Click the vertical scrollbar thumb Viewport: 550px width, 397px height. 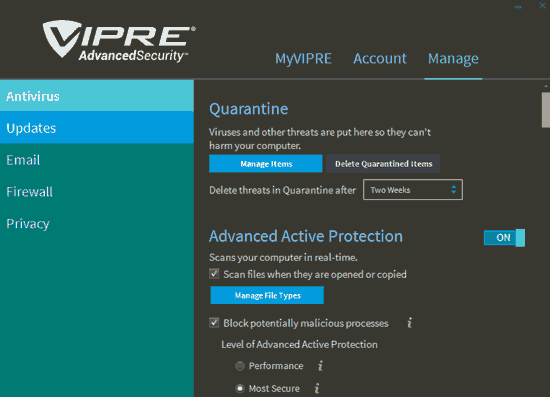(546, 110)
